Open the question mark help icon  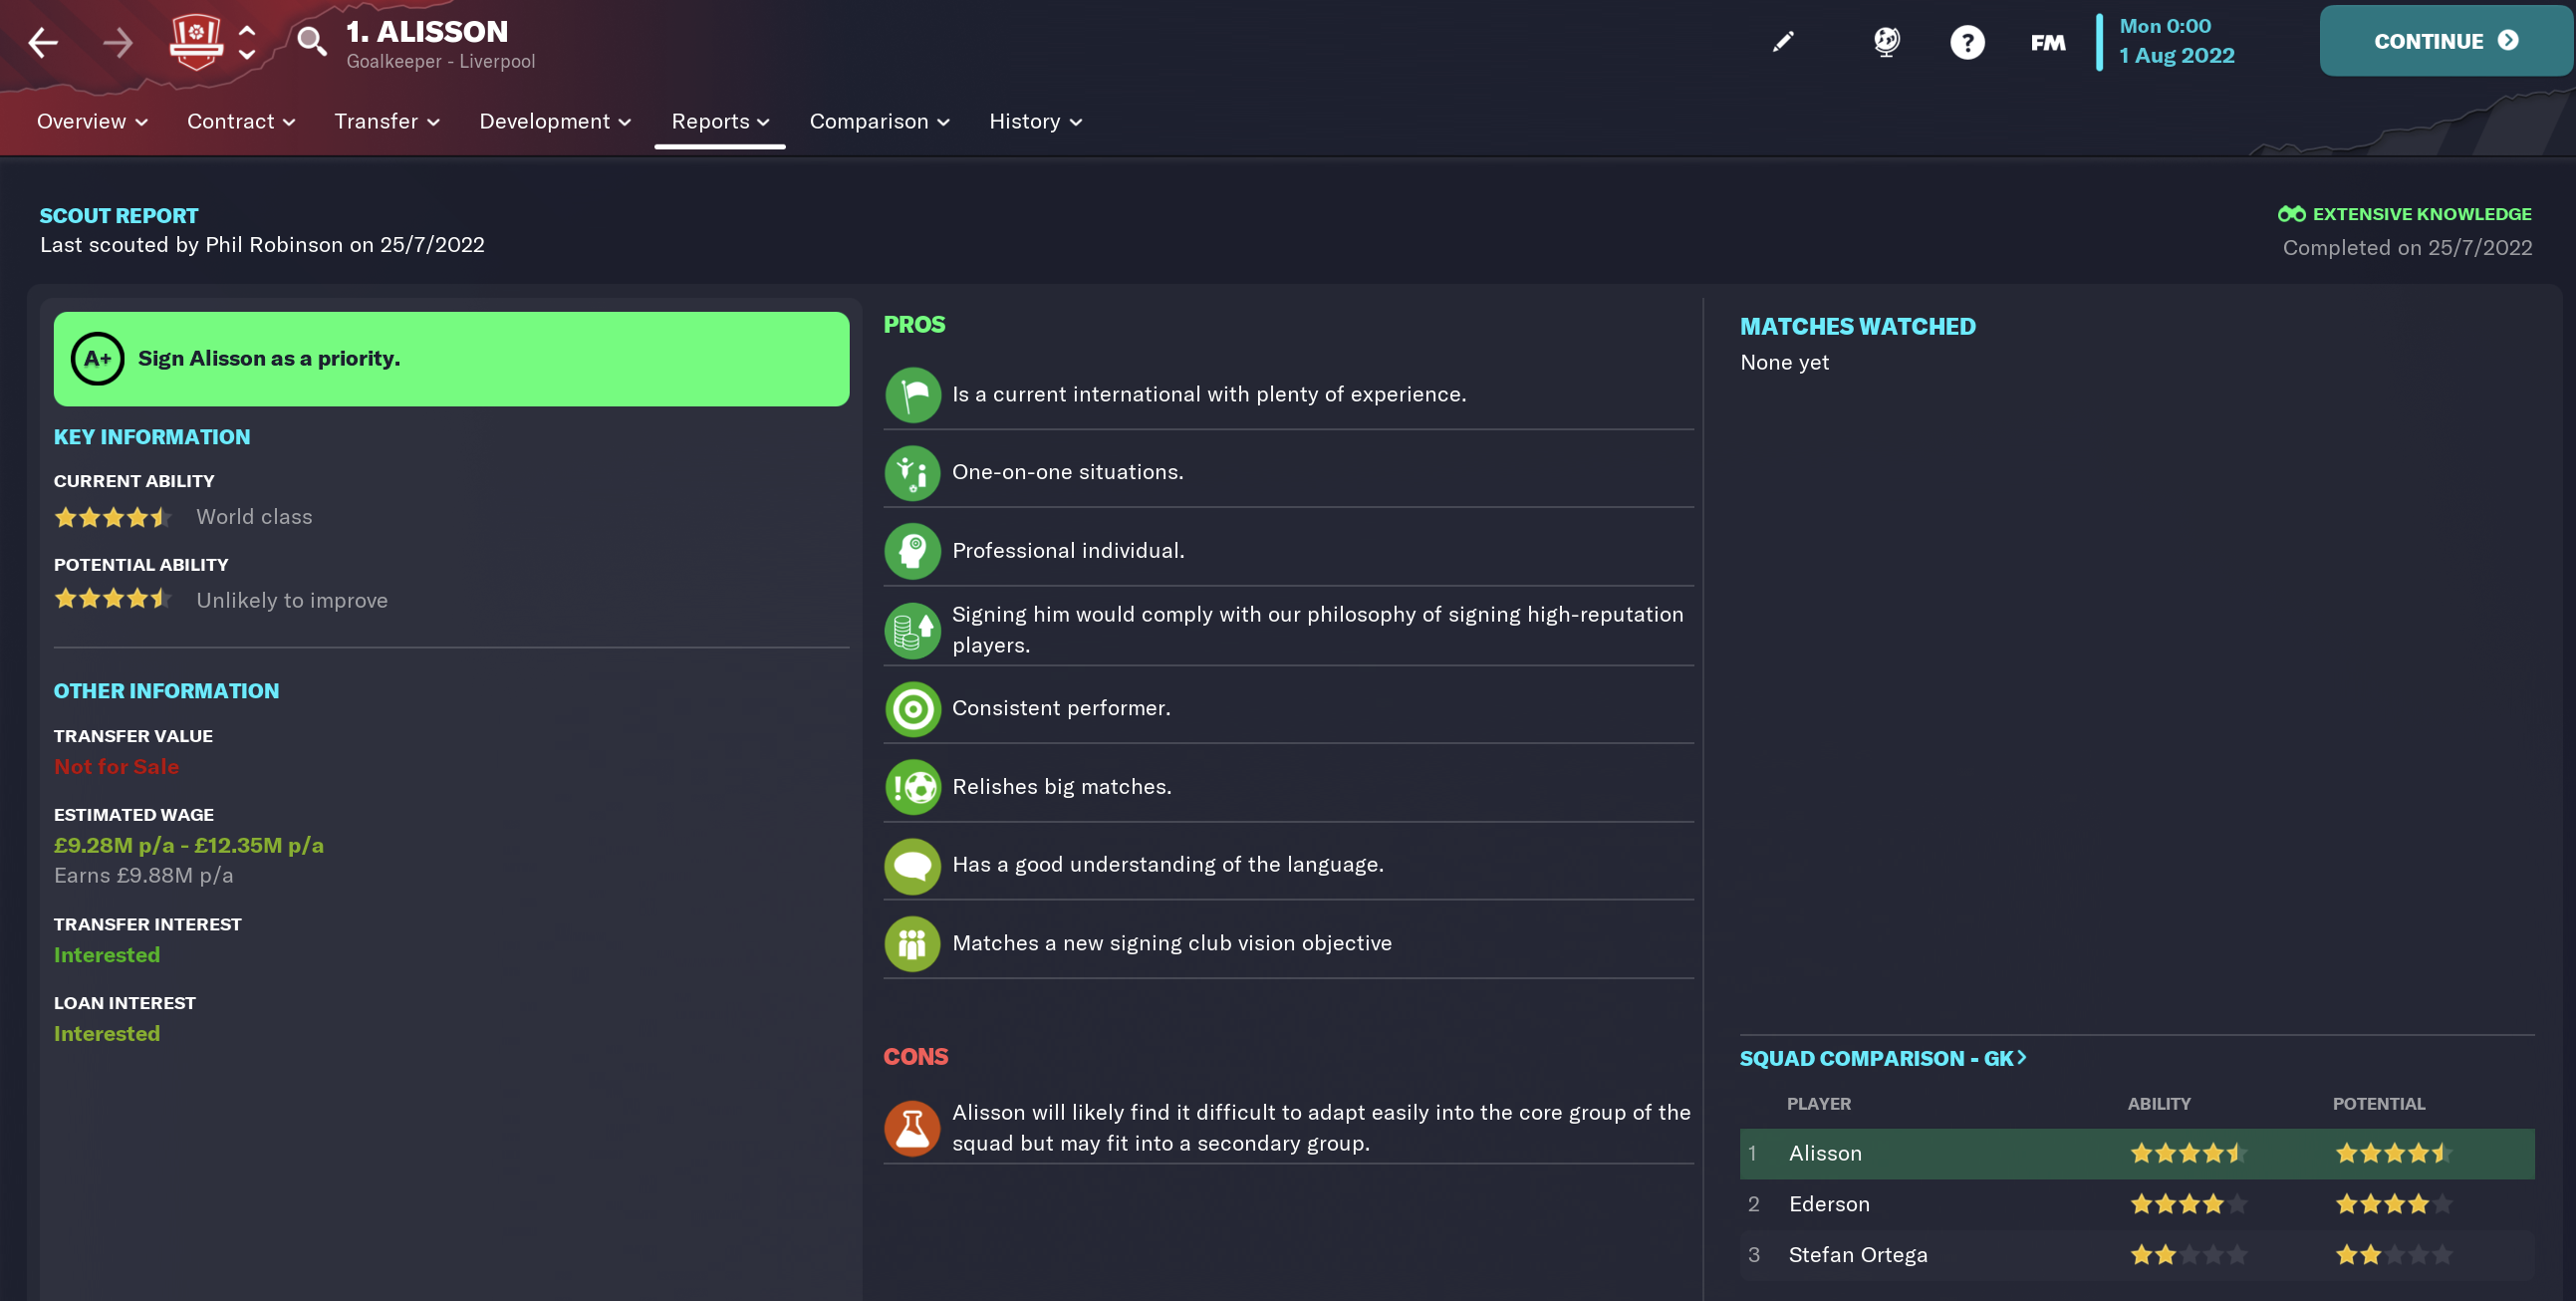tap(1967, 42)
